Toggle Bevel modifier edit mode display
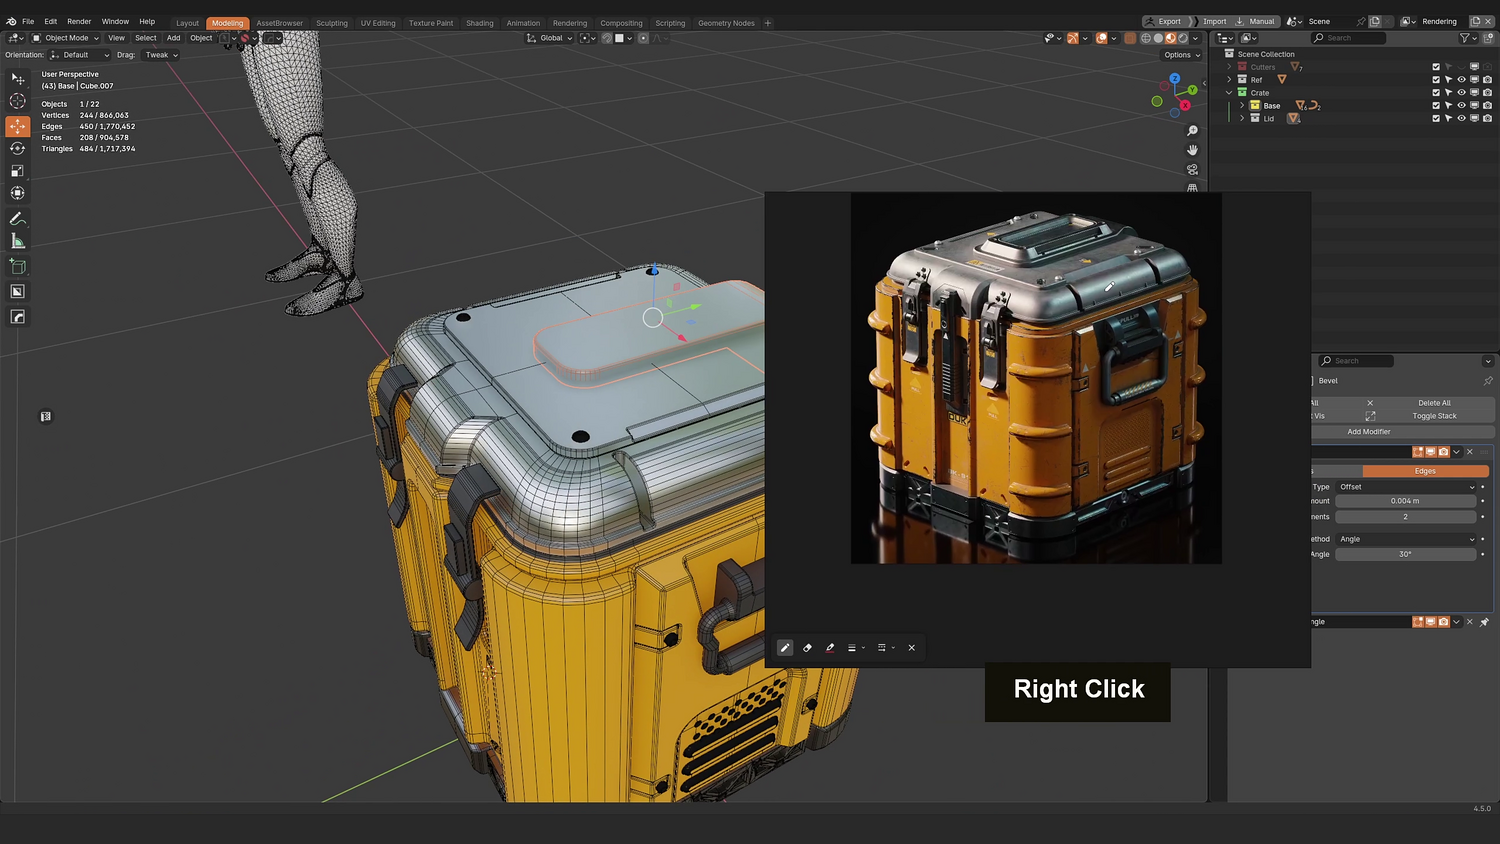The image size is (1500, 844). pos(1418,452)
